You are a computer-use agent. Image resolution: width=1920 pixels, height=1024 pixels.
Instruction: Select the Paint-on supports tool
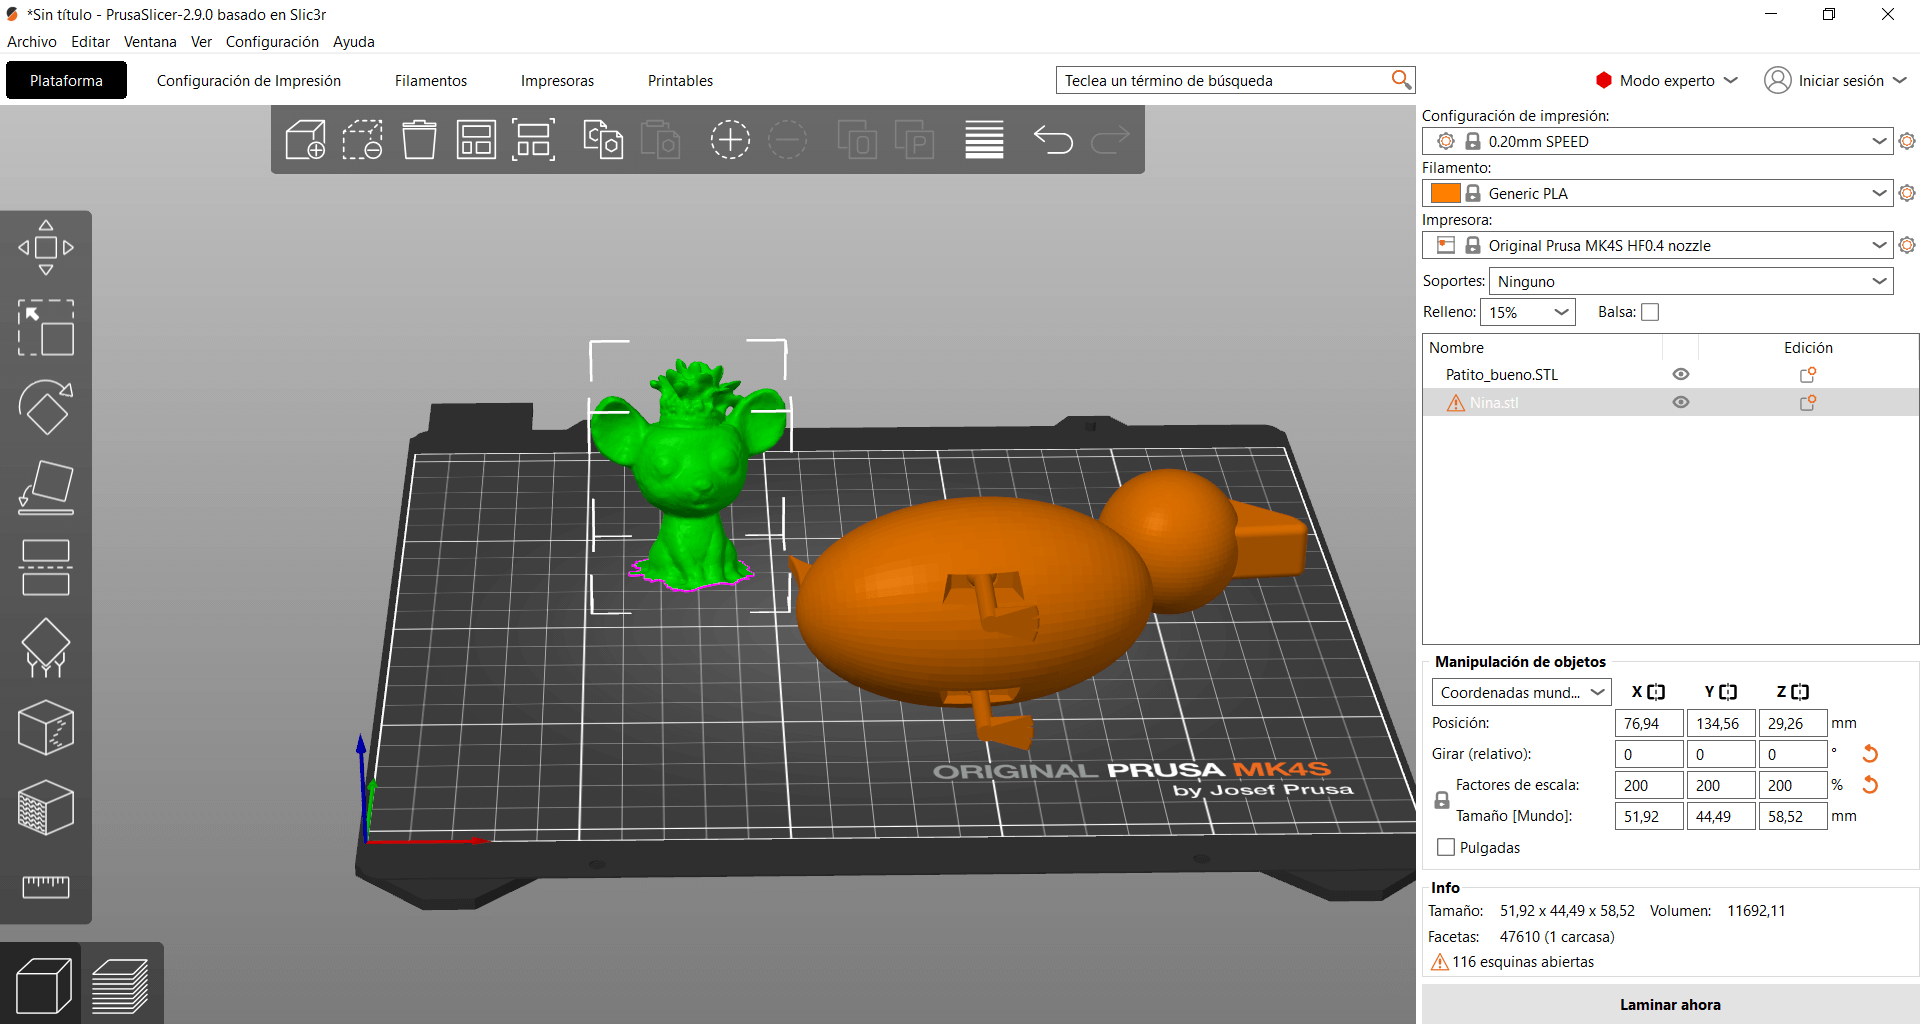coord(46,647)
